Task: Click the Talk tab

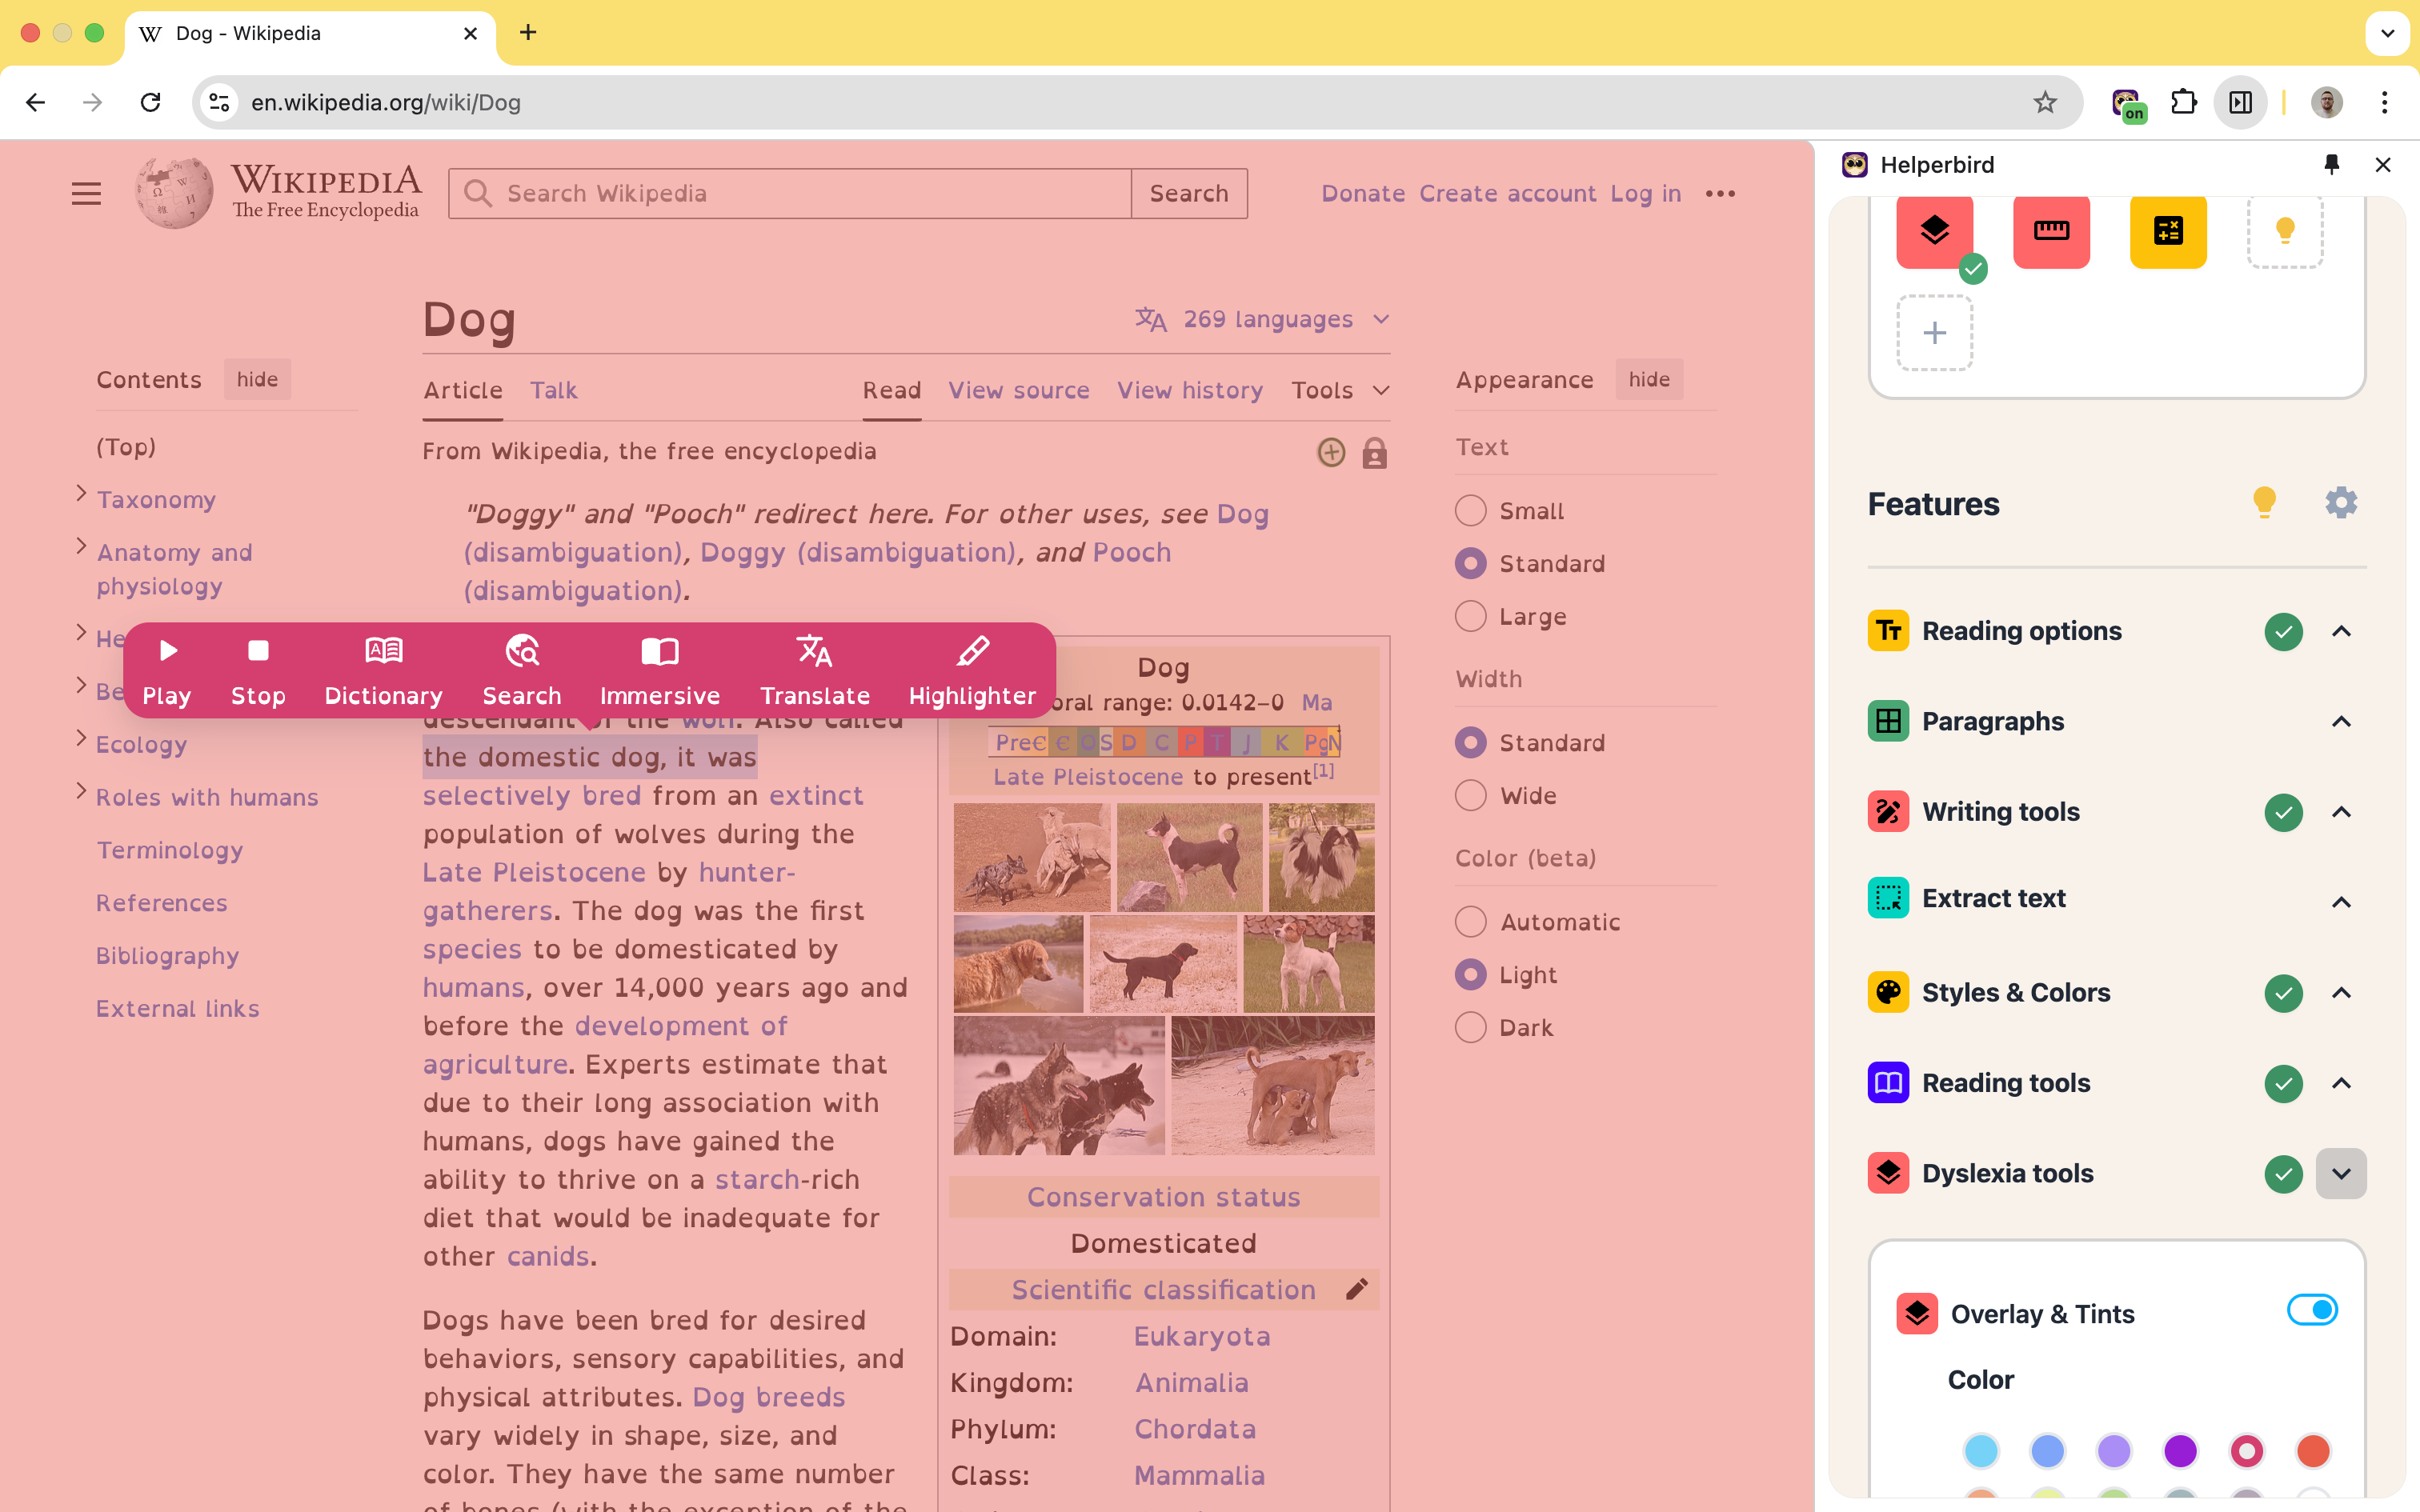Action: pos(552,390)
